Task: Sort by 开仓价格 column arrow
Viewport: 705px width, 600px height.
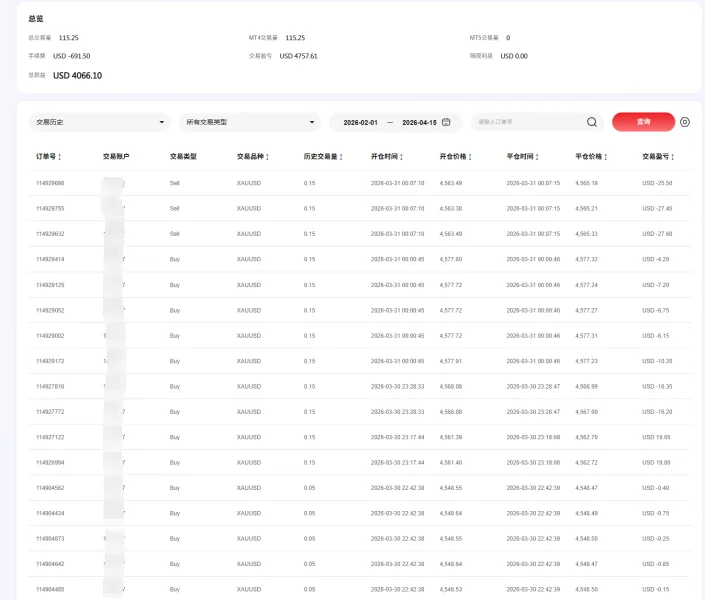Action: 470,157
